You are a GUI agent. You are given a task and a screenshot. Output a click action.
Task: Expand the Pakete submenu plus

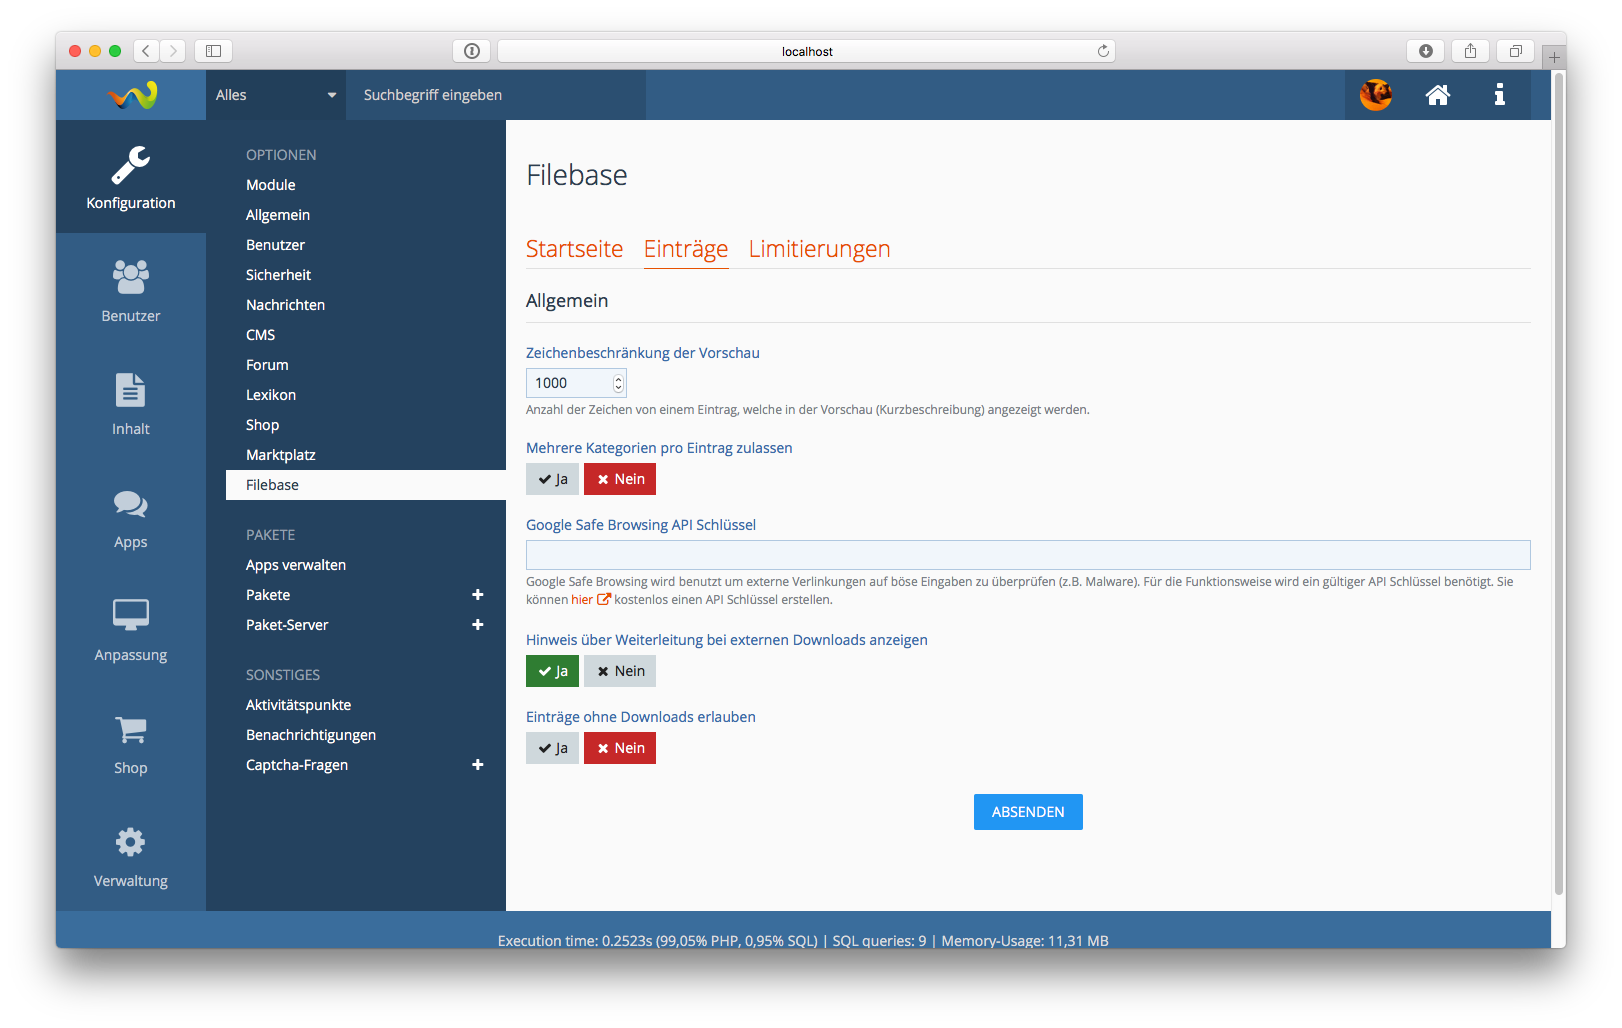coord(477,595)
